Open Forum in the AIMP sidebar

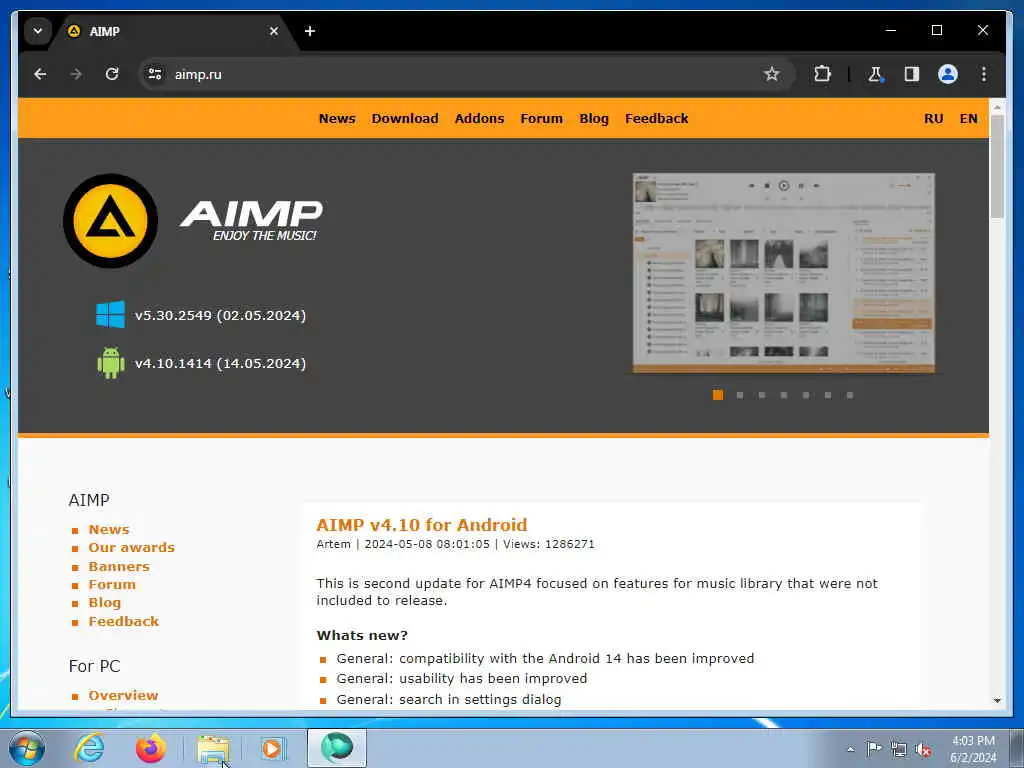click(112, 584)
